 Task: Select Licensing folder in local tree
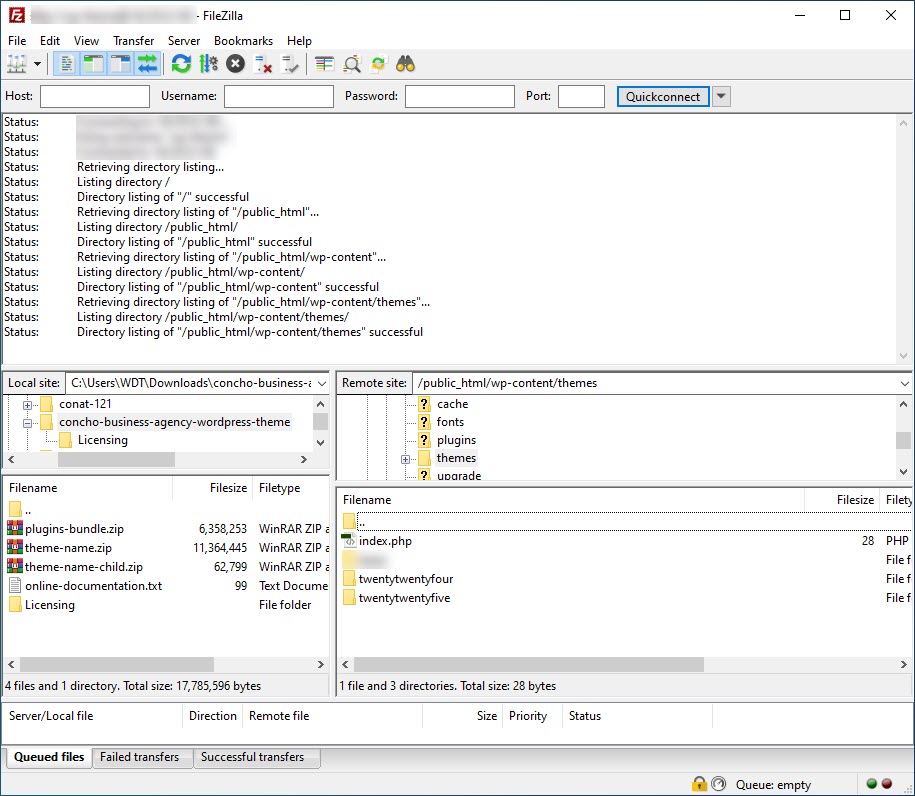click(x=103, y=440)
